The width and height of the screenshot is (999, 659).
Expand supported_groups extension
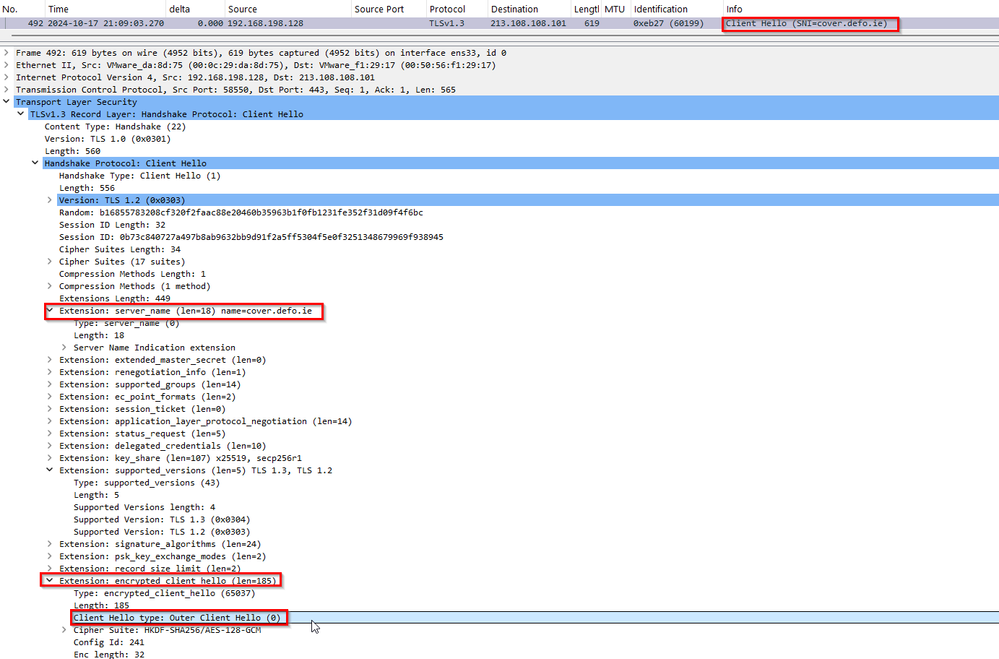pyautogui.click(x=49, y=384)
